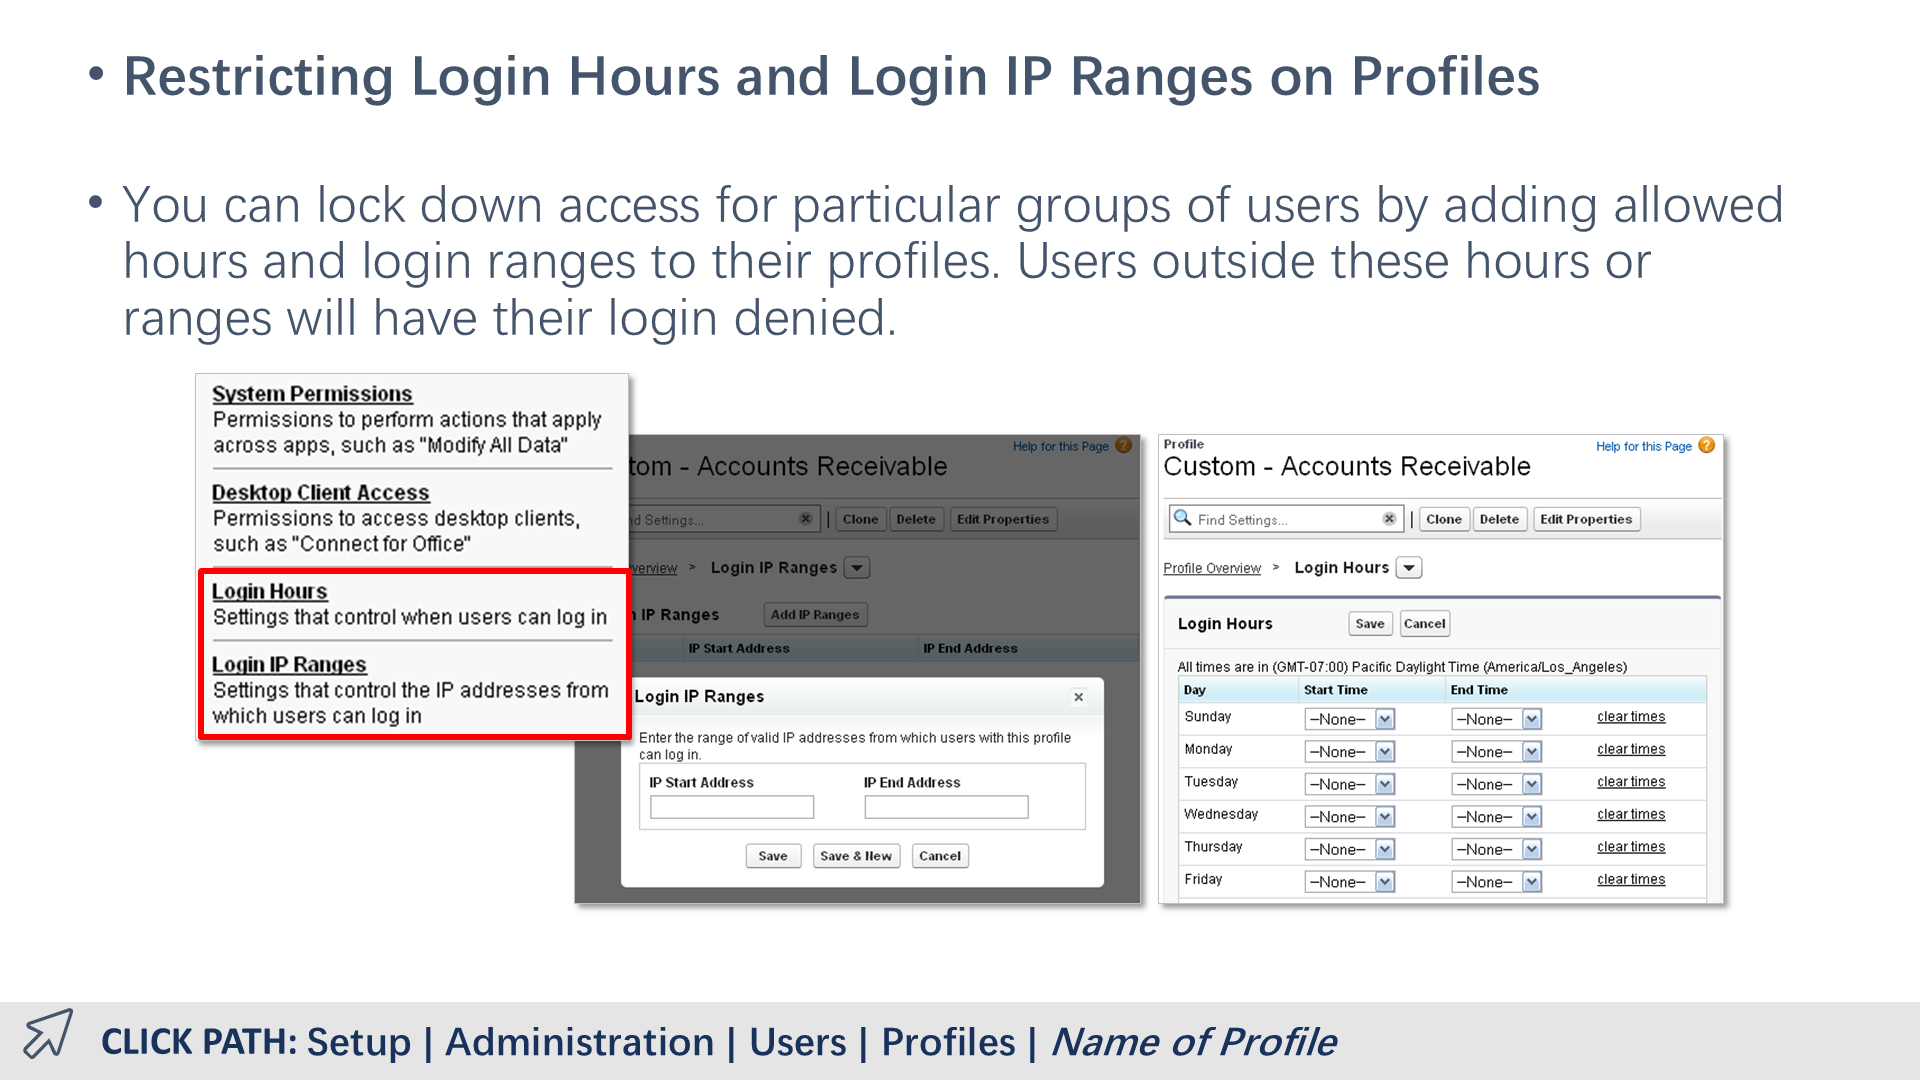Save the Login Hours settings
The width and height of the screenshot is (1920, 1080).
(x=1370, y=624)
